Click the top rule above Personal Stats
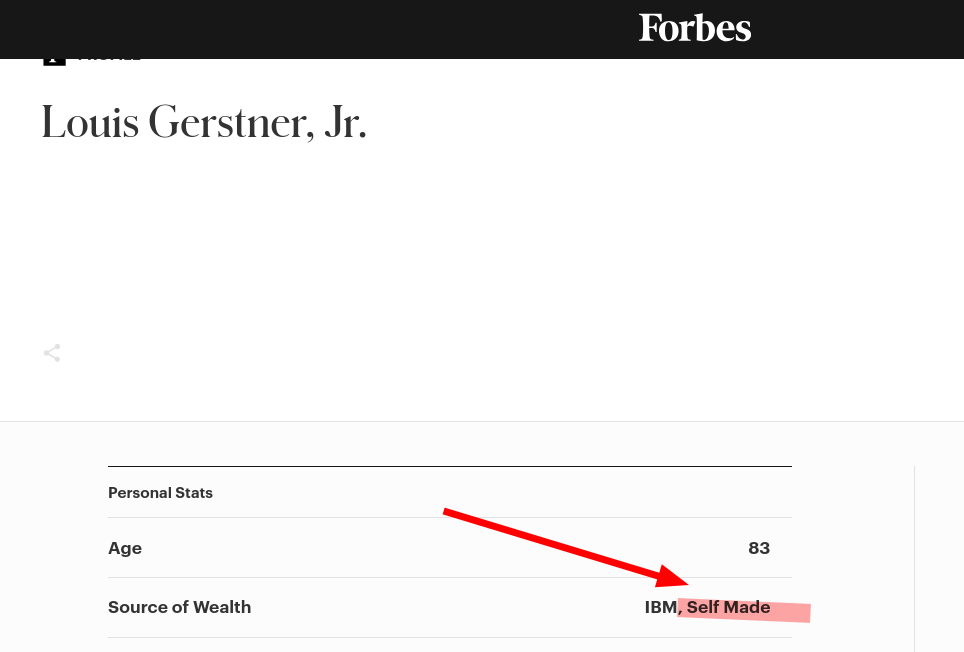This screenshot has height=652, width=964. tap(450, 466)
